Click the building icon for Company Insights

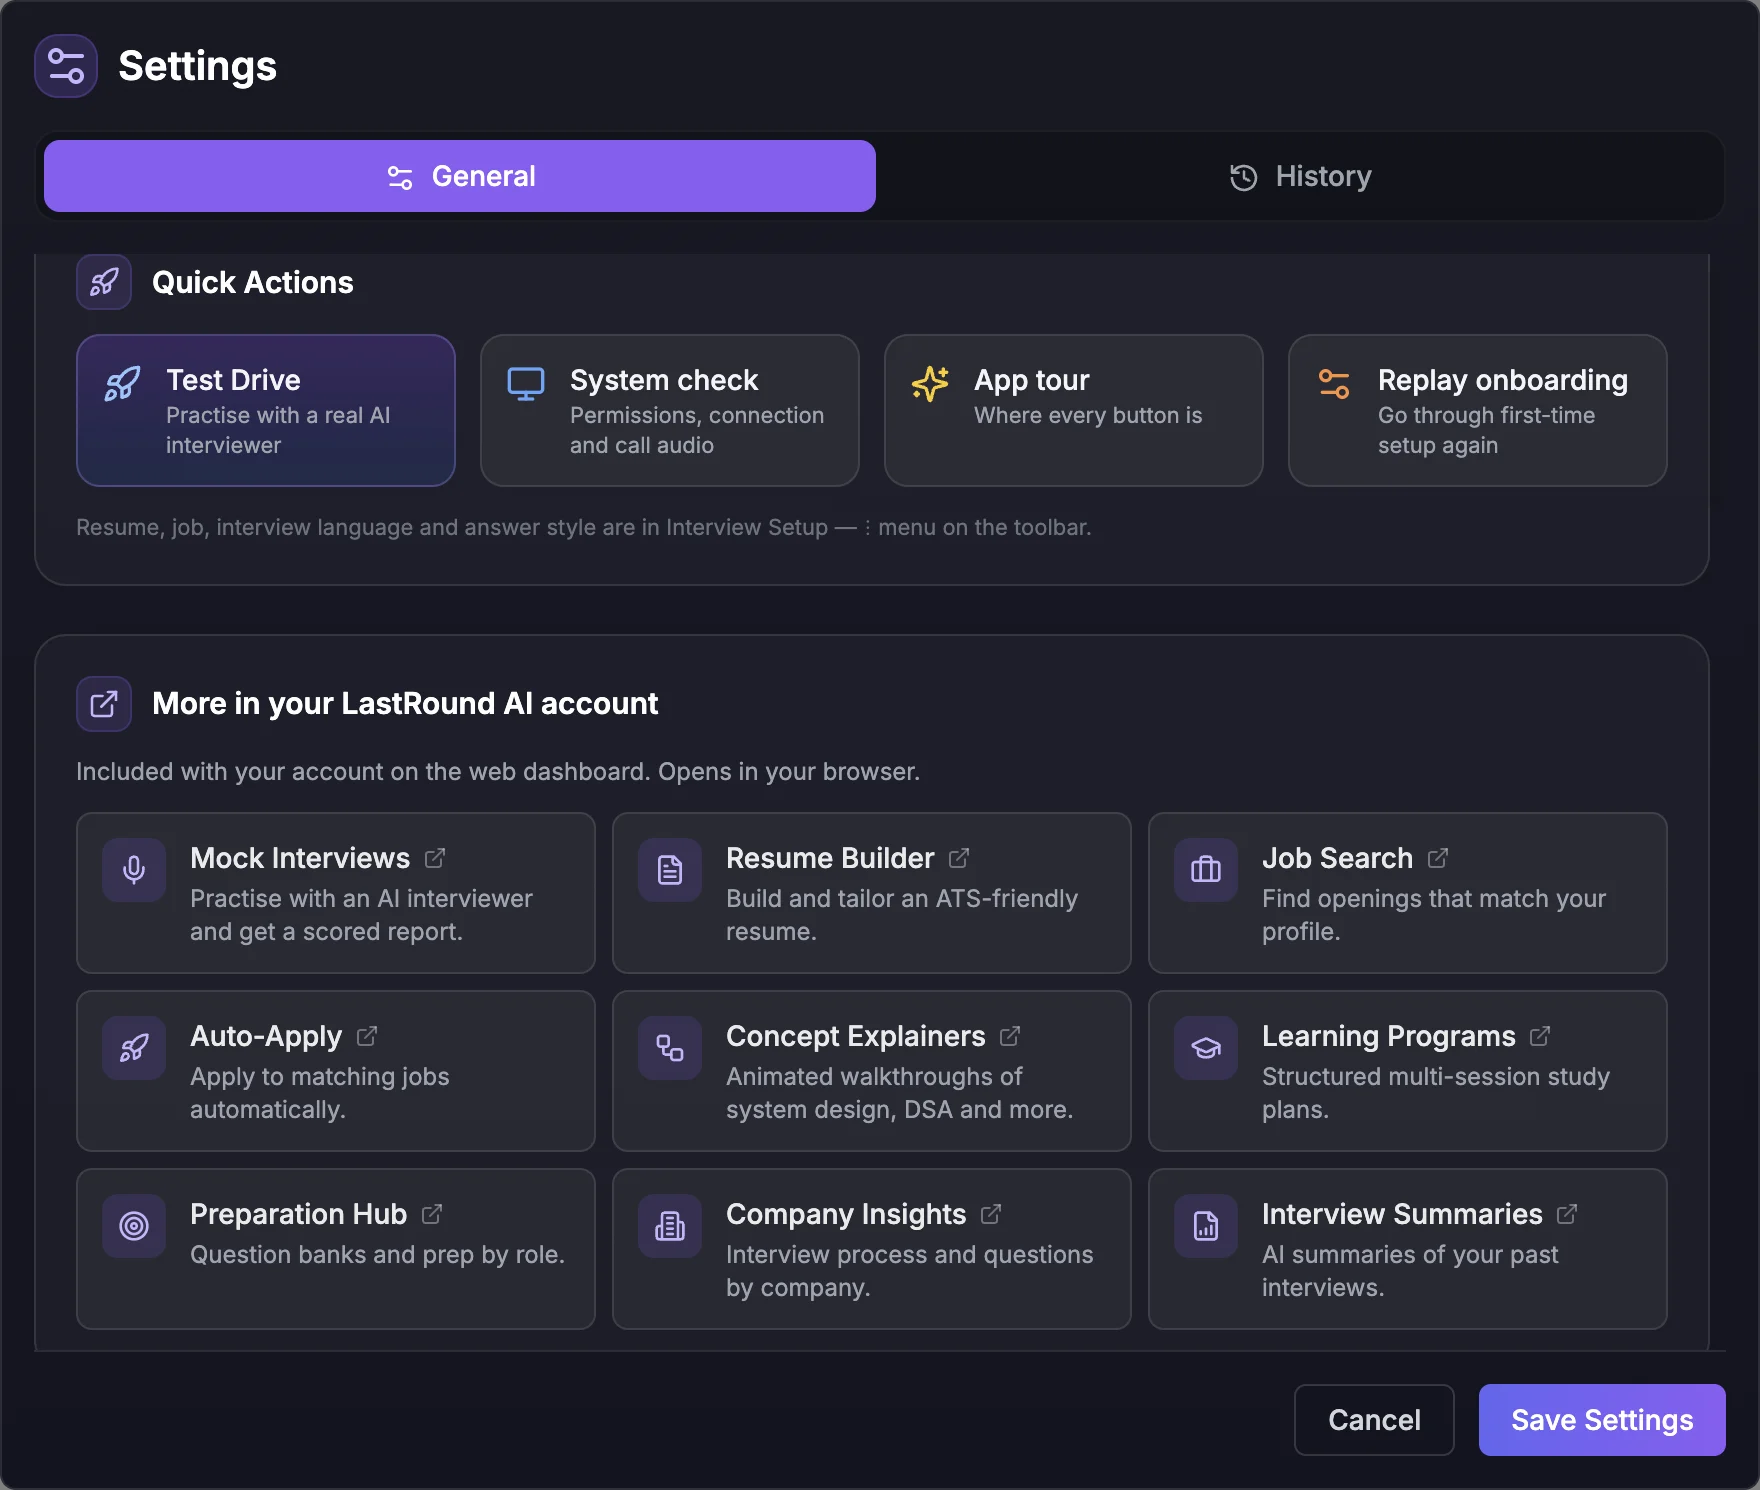click(670, 1226)
